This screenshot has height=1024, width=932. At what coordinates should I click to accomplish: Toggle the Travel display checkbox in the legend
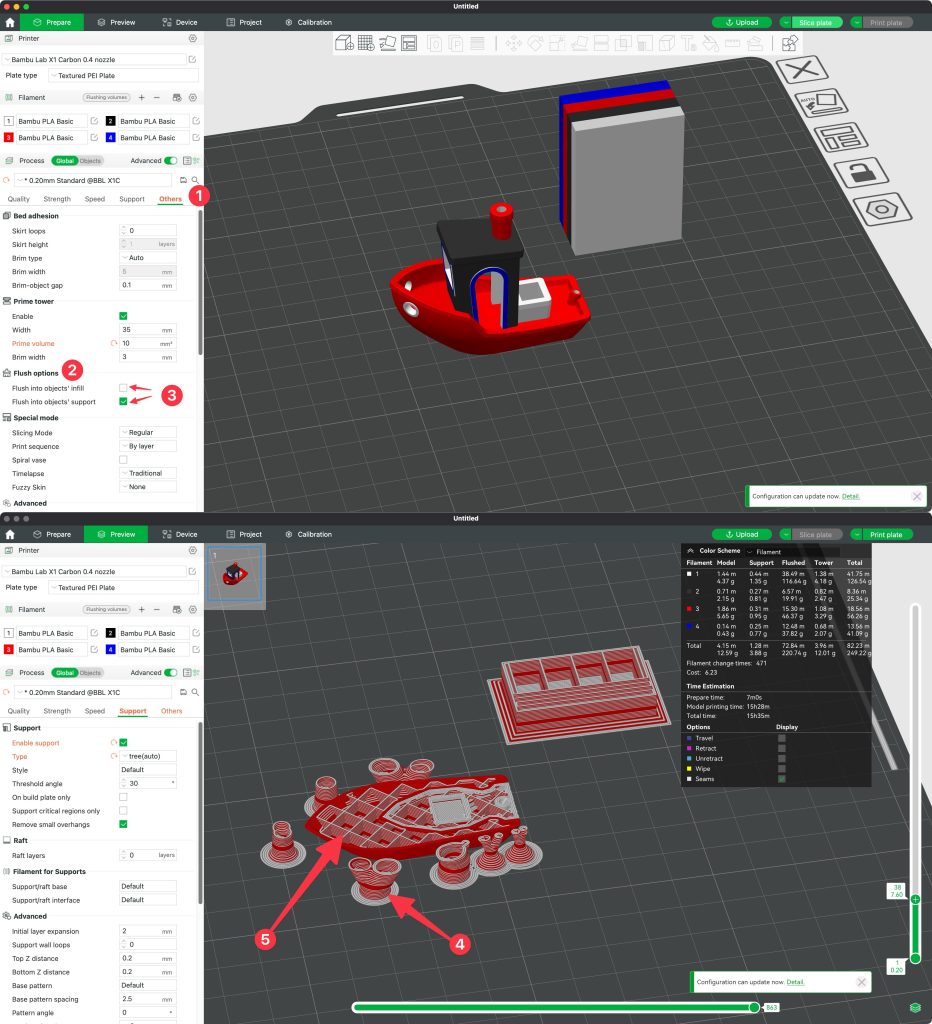pyautogui.click(x=781, y=738)
